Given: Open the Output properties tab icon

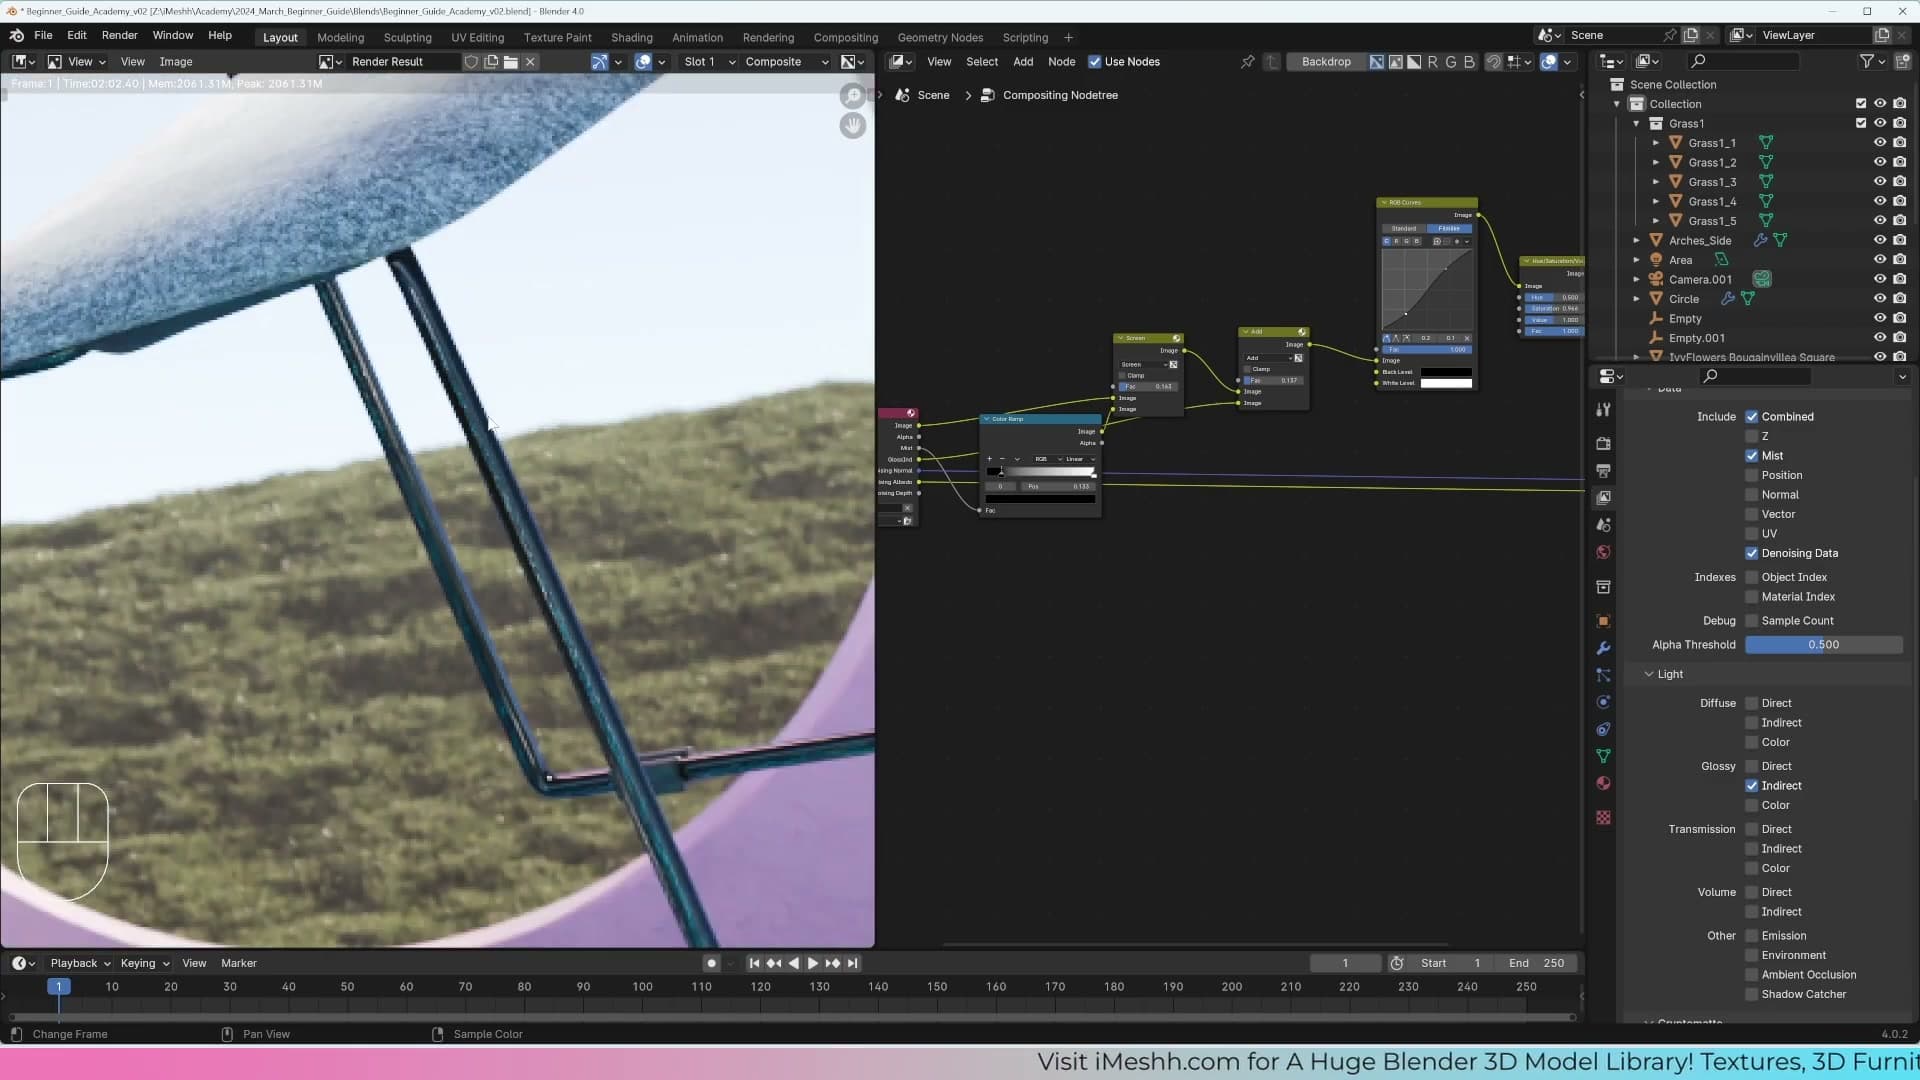Looking at the screenshot, I should [1603, 470].
